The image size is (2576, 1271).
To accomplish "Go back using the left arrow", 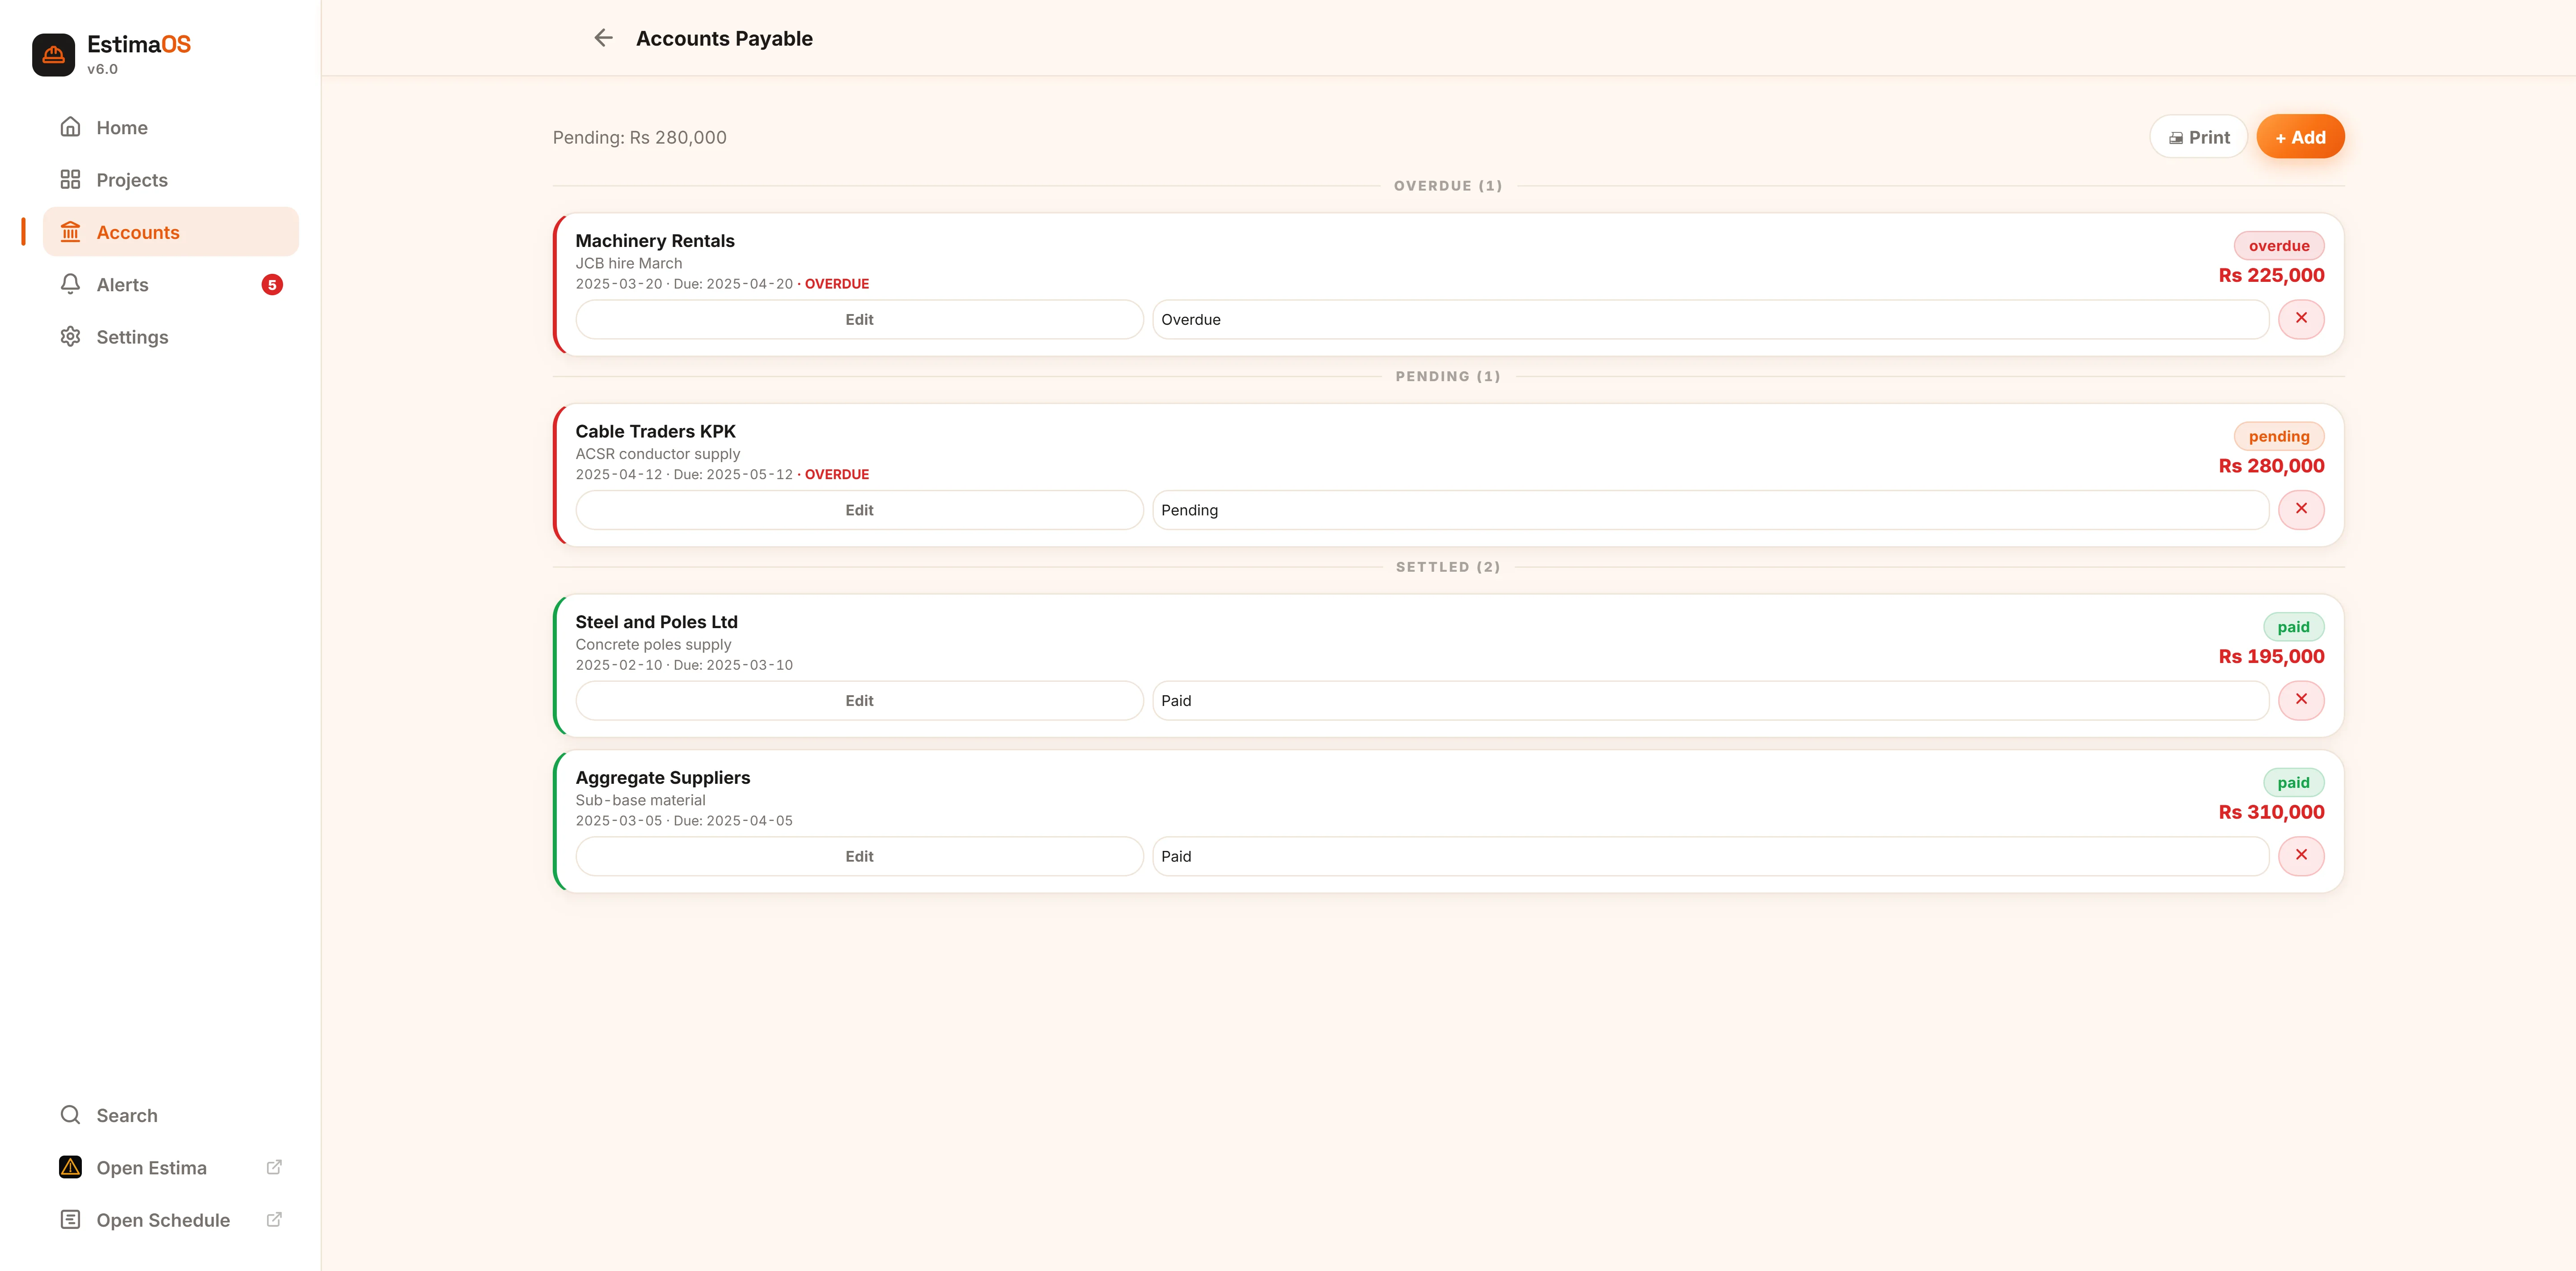I will point(603,38).
